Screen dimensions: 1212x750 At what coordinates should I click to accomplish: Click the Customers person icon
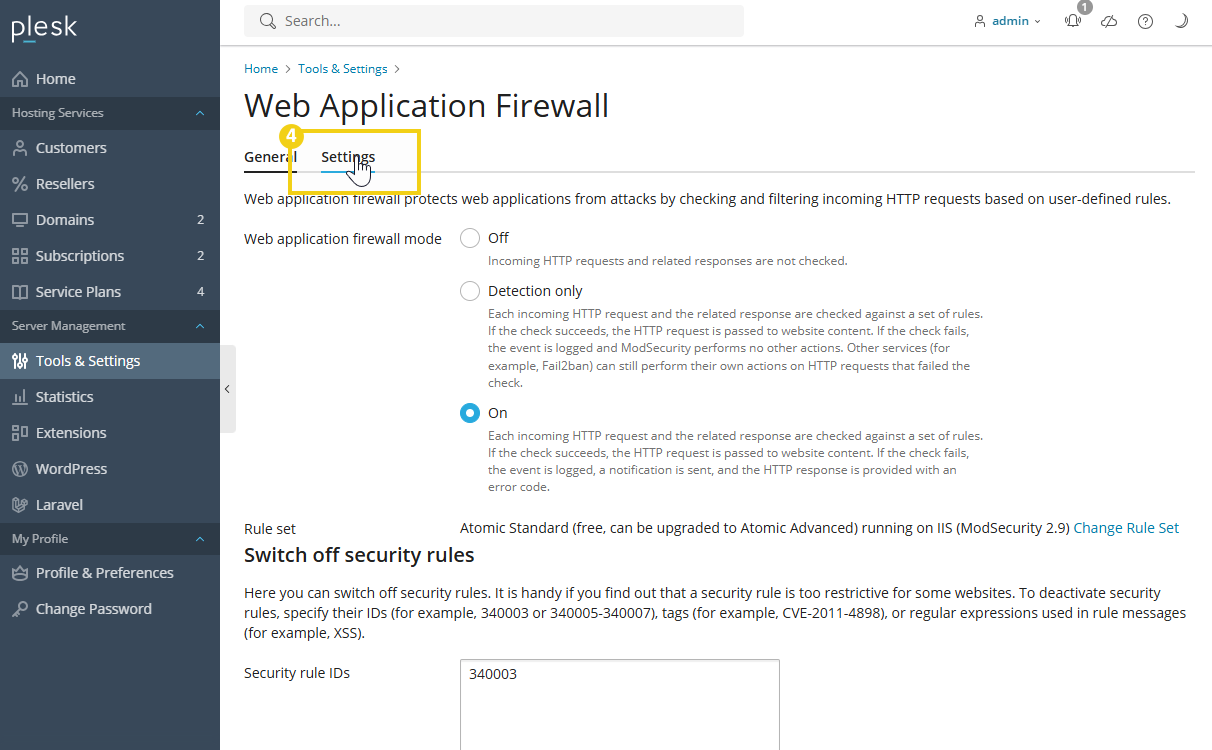[x=20, y=148]
